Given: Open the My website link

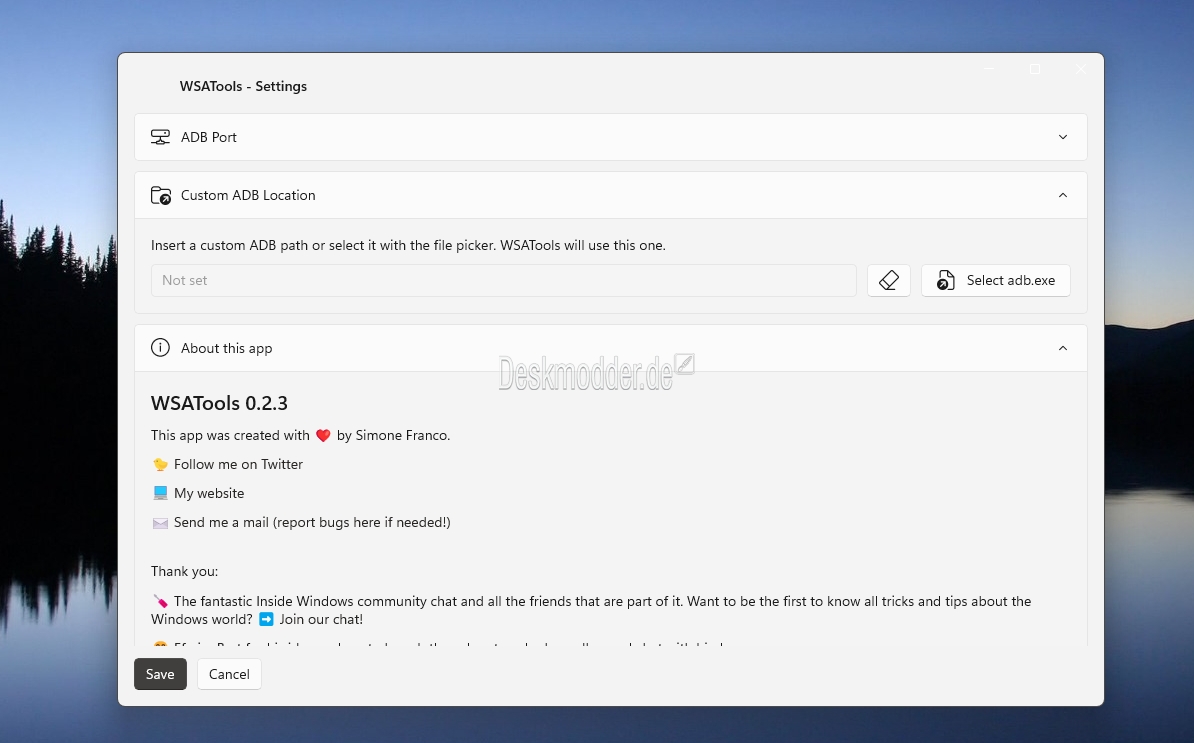Looking at the screenshot, I should click(209, 493).
